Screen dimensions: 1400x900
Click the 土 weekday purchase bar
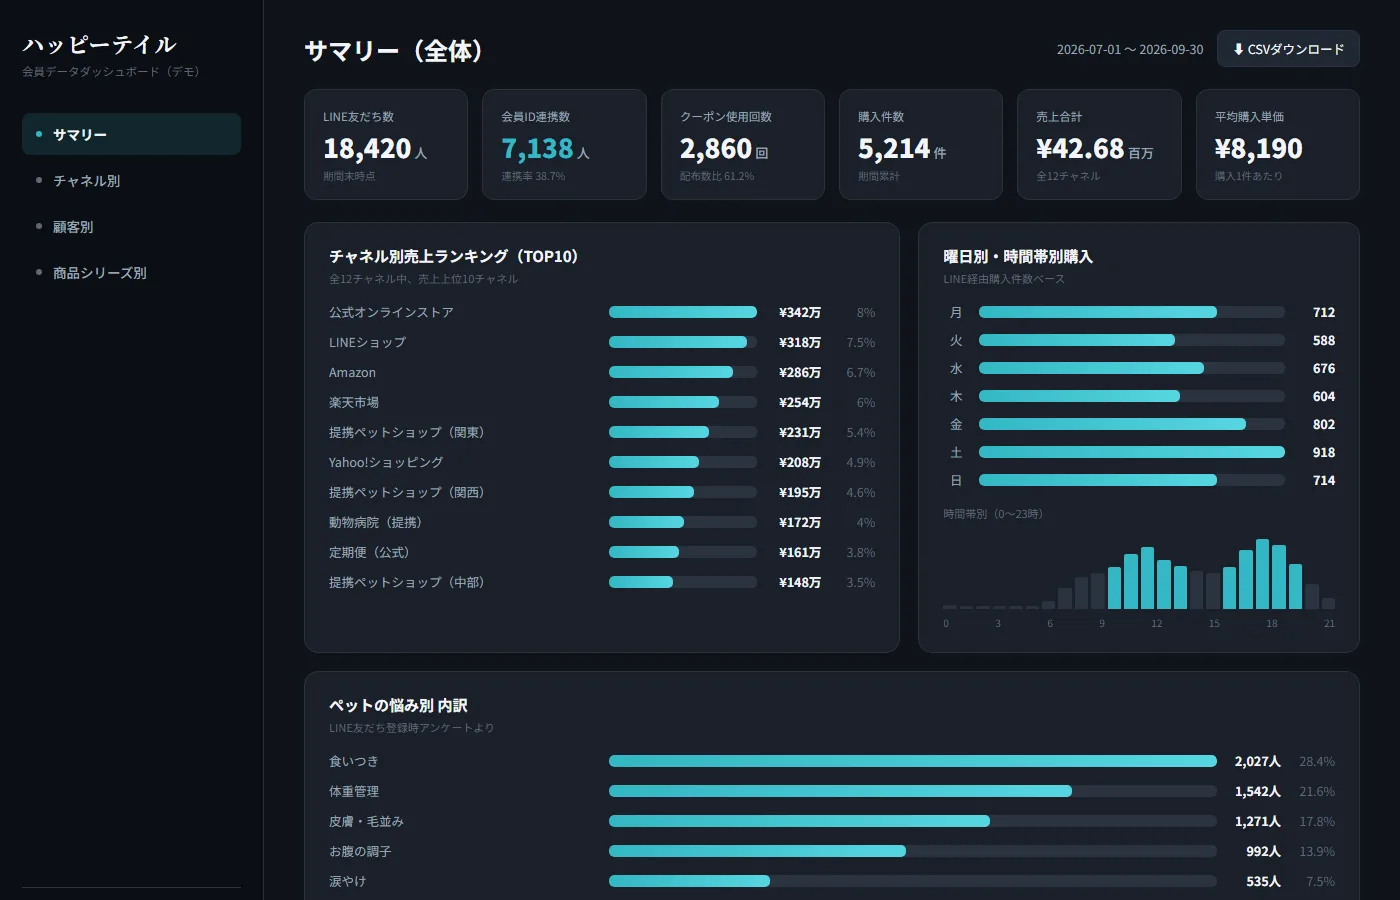[x=1132, y=452]
